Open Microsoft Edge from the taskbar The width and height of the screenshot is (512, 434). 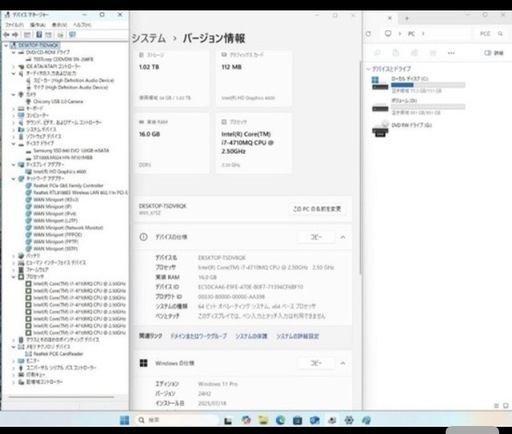280,420
